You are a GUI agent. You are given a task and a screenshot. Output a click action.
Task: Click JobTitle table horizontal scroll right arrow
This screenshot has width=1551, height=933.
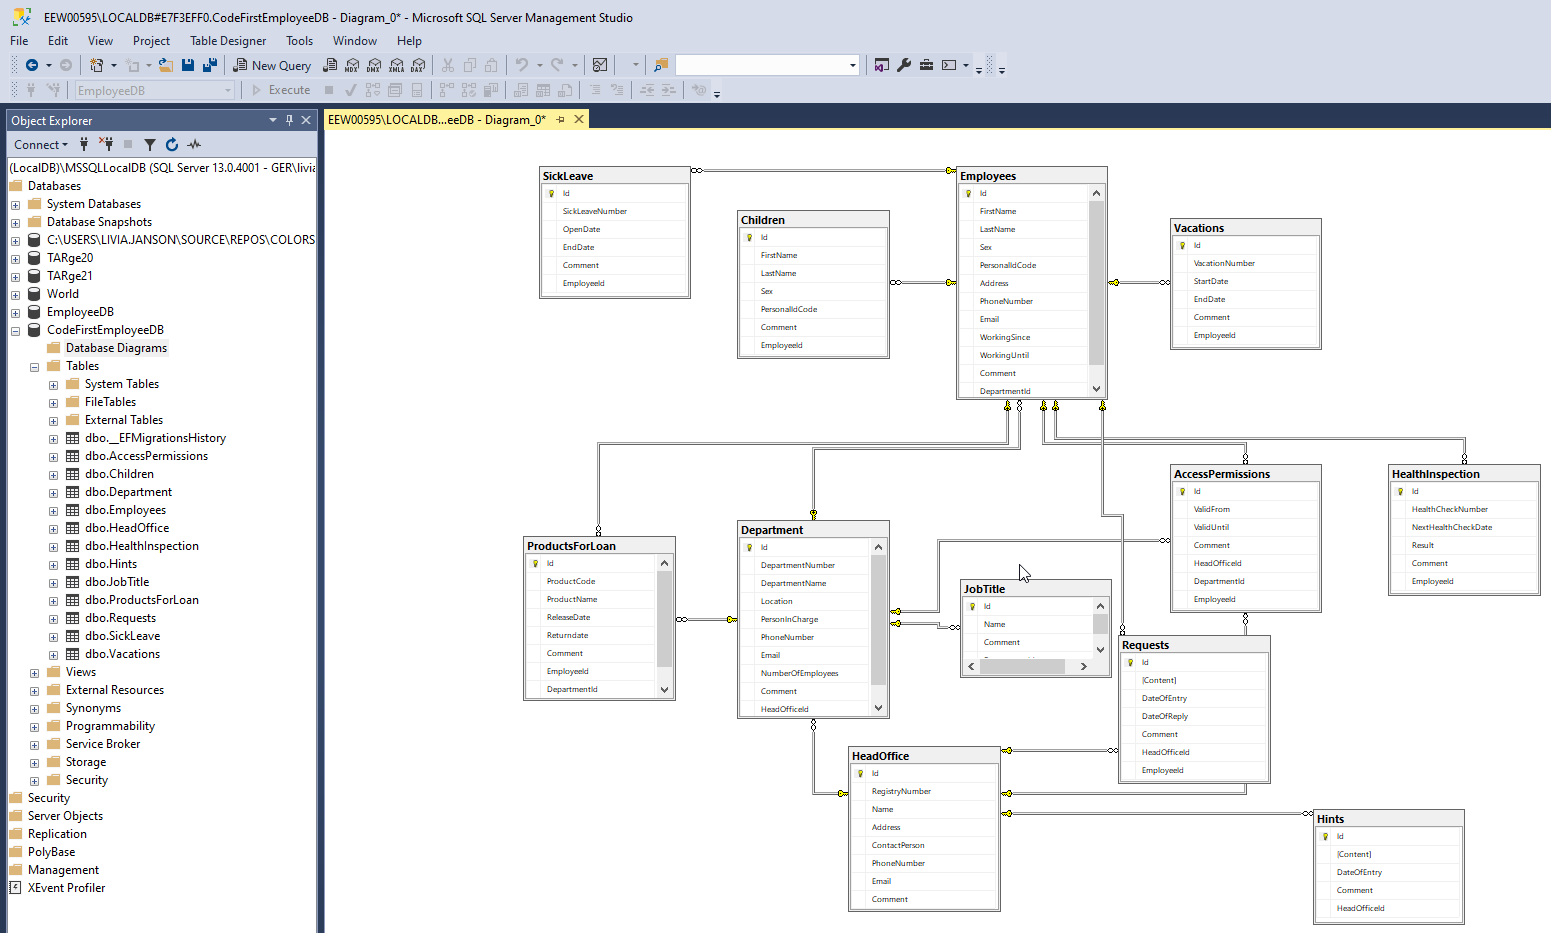pos(1083,666)
